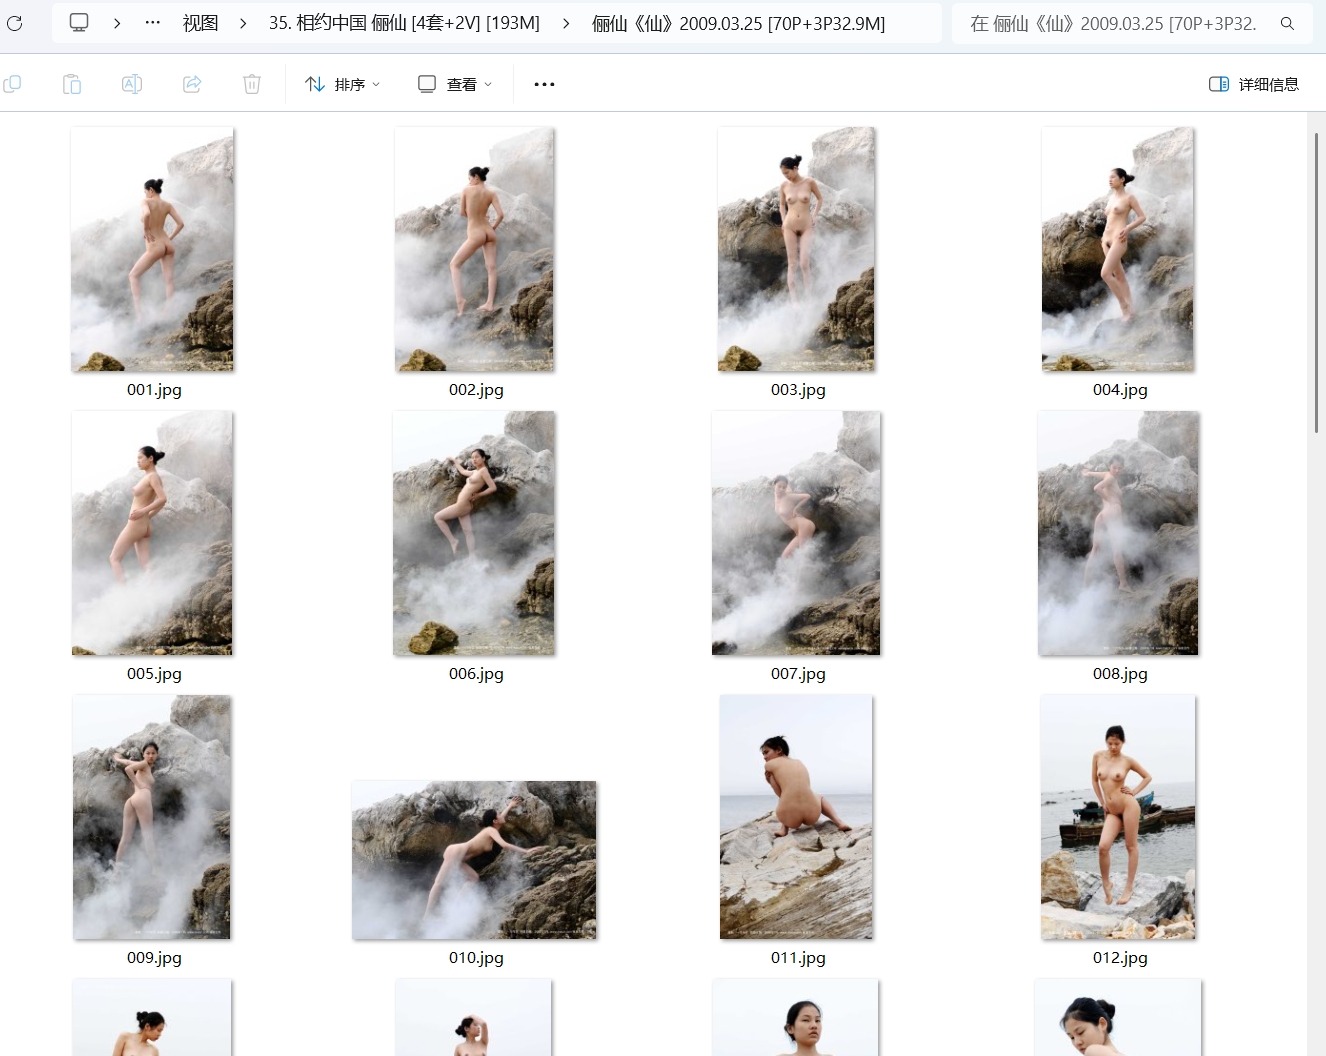
Task: Click the 001.jpg file name
Action: click(154, 390)
